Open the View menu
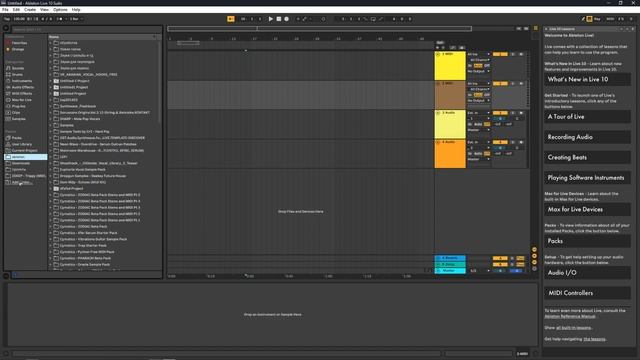Screen dimensions: 640x360 [44, 9]
